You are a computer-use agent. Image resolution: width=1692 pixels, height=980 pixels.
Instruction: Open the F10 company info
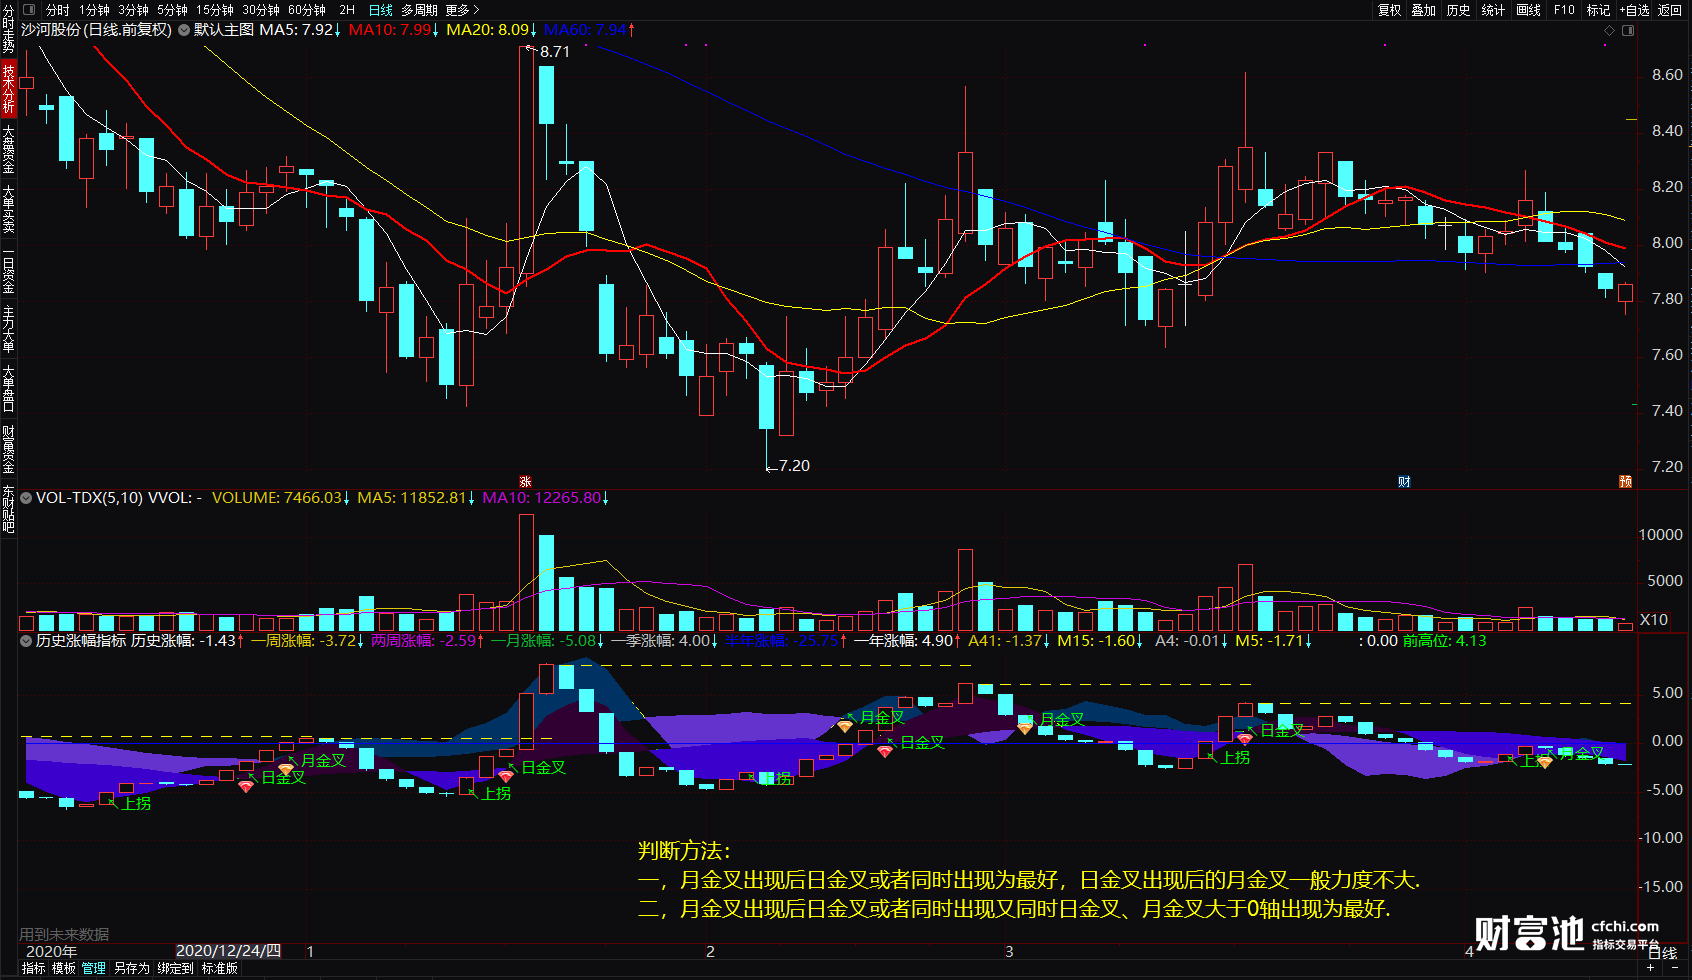pyautogui.click(x=1564, y=10)
